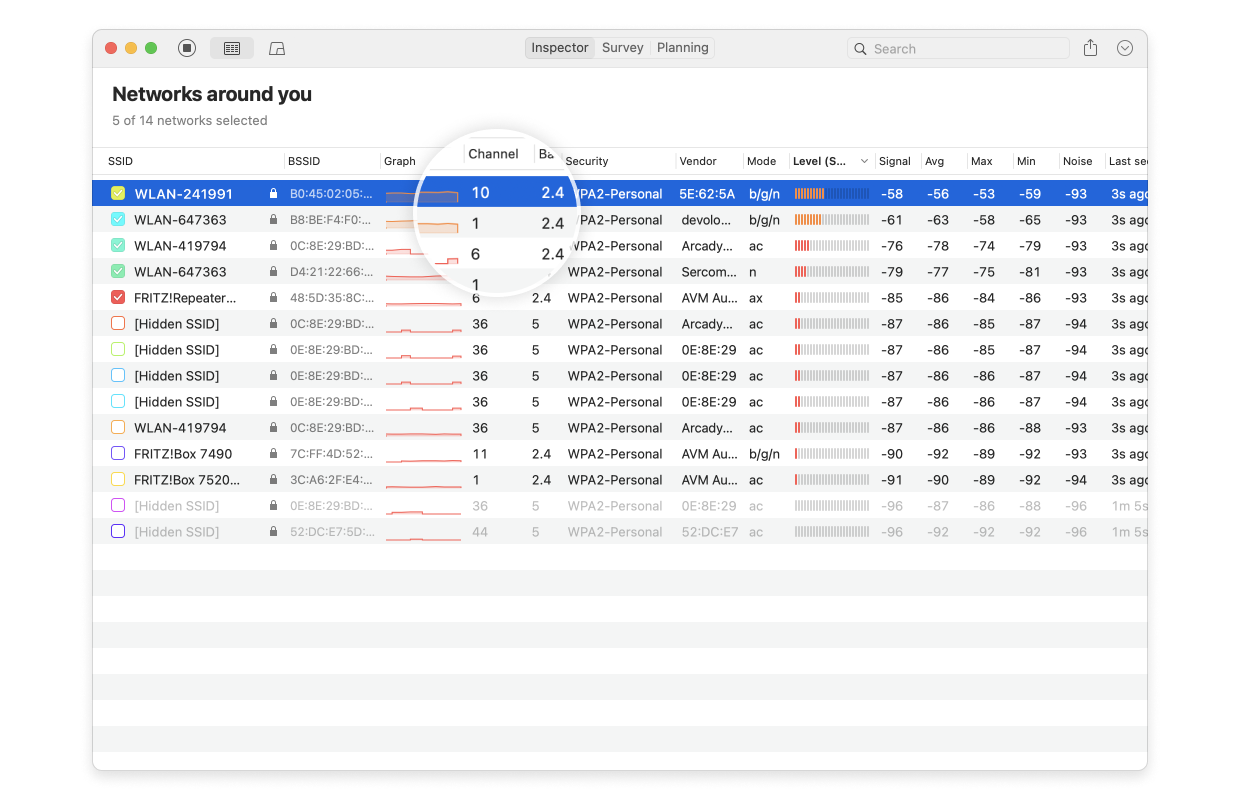This screenshot has height=800, width=1240.
Task: Open the filters panel icon beside table view
Action: tap(276, 47)
